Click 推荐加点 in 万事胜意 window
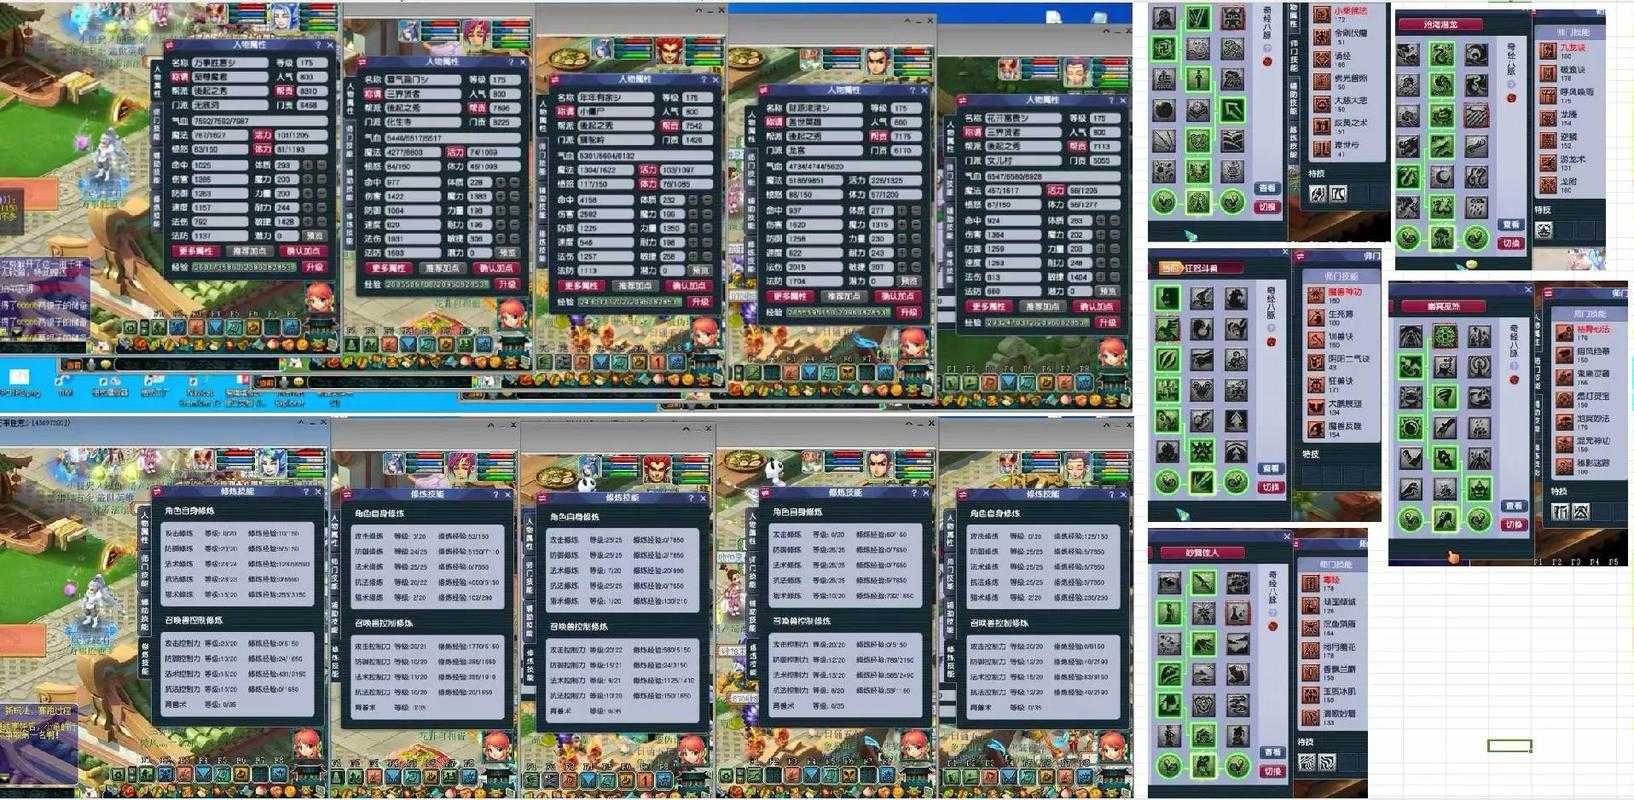Image resolution: width=1634 pixels, height=800 pixels. point(249,251)
